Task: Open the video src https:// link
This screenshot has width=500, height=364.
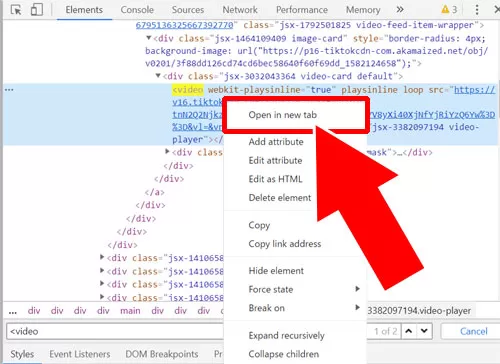Action: [x=474, y=90]
